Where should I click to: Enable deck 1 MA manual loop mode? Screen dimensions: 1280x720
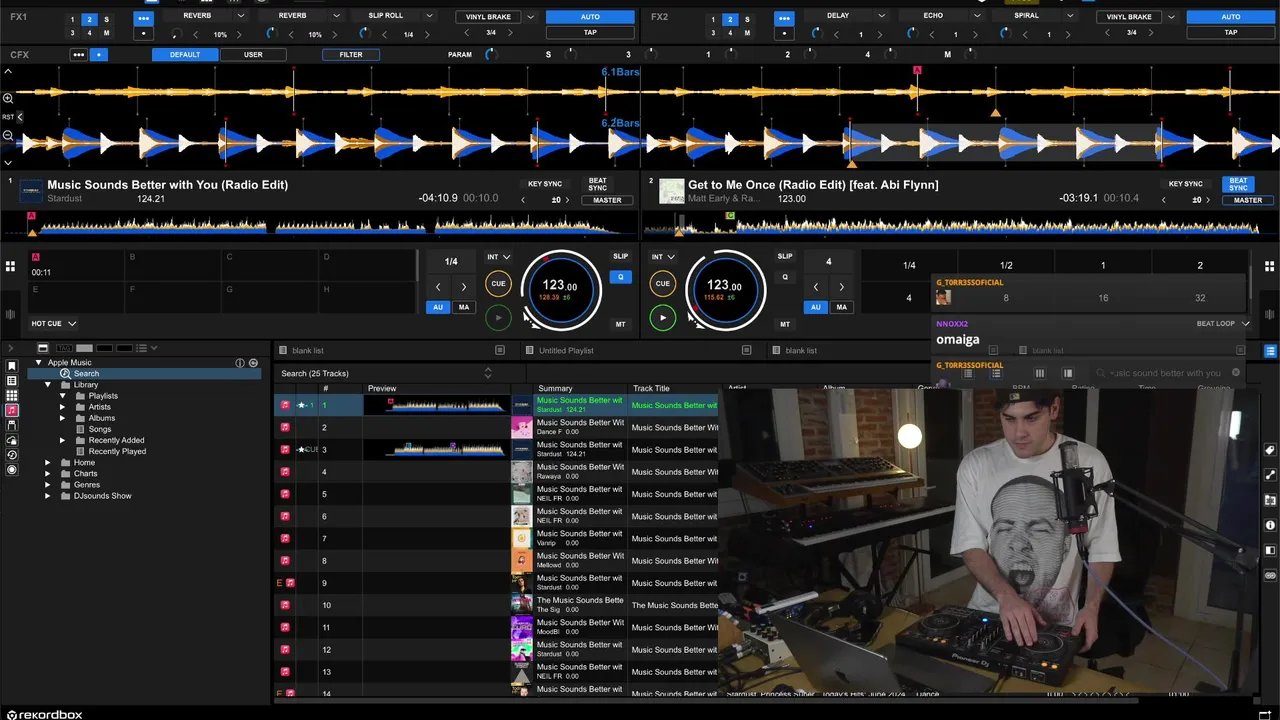point(463,307)
